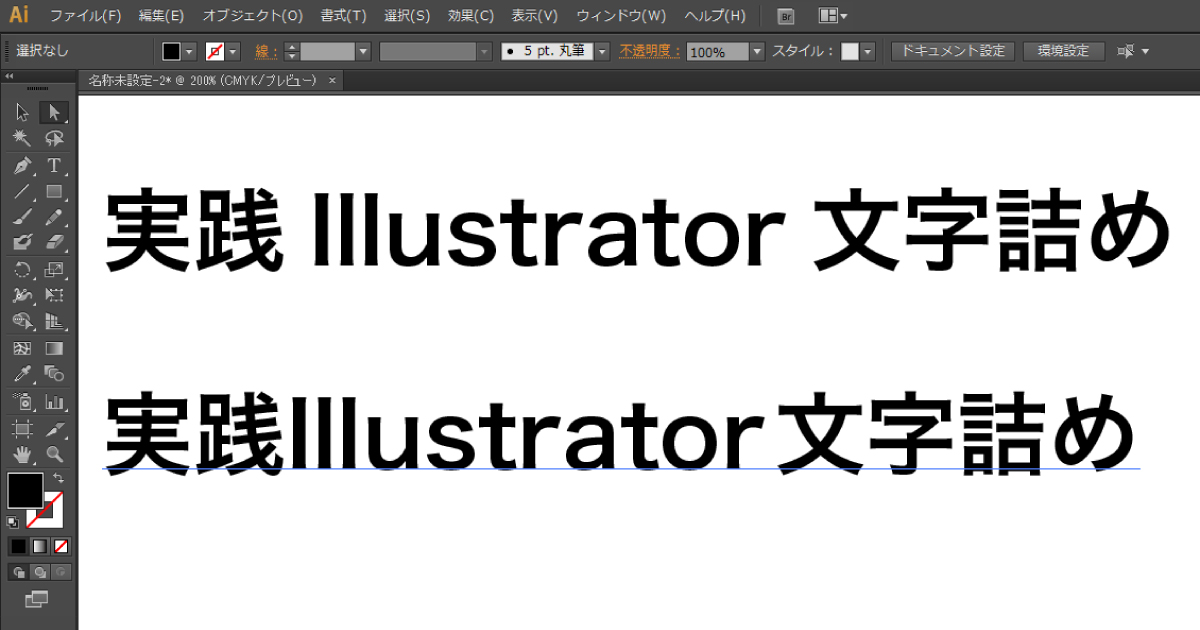Open opacity 100% dropdown arrow
Image resolution: width=1200 pixels, height=630 pixels.
[757, 51]
